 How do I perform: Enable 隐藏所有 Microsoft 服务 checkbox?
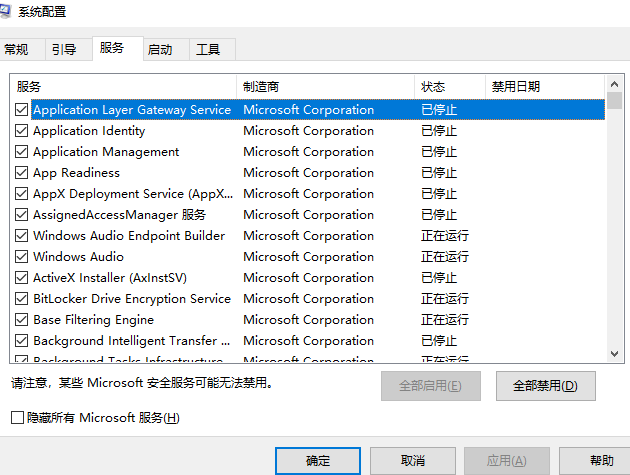pyautogui.click(x=17, y=417)
